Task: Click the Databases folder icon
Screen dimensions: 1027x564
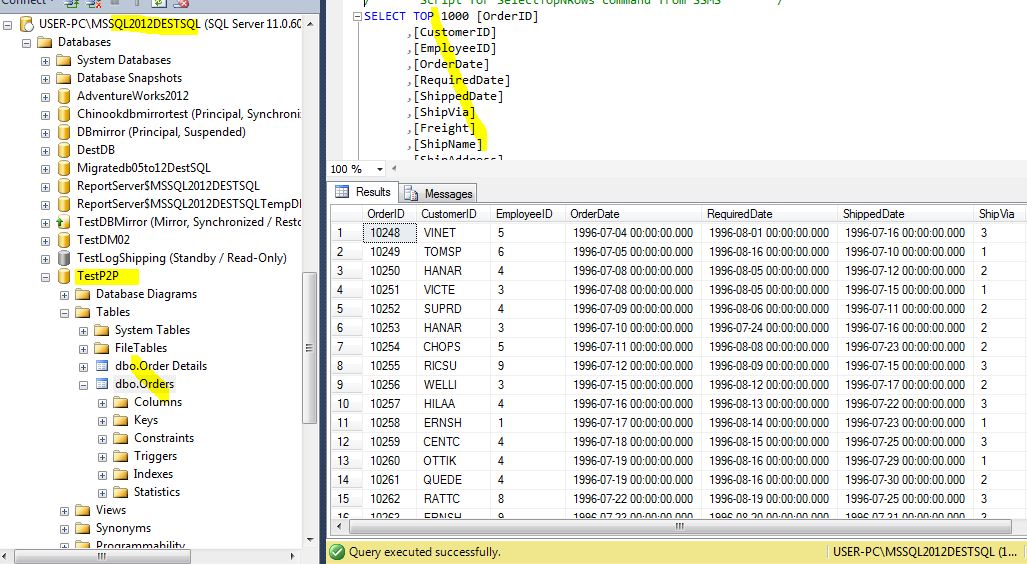Action: click(x=45, y=43)
